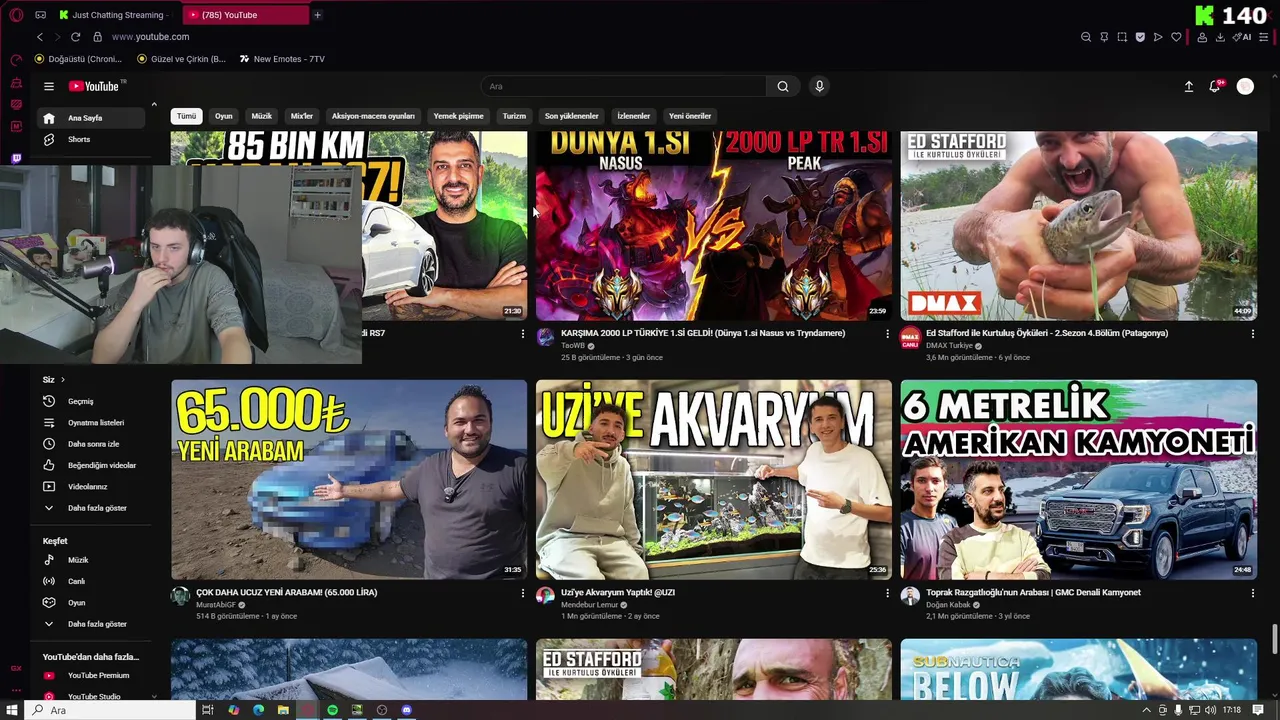Open the Opera menu logo
The height and width of the screenshot is (720, 1280).
(x=16, y=15)
